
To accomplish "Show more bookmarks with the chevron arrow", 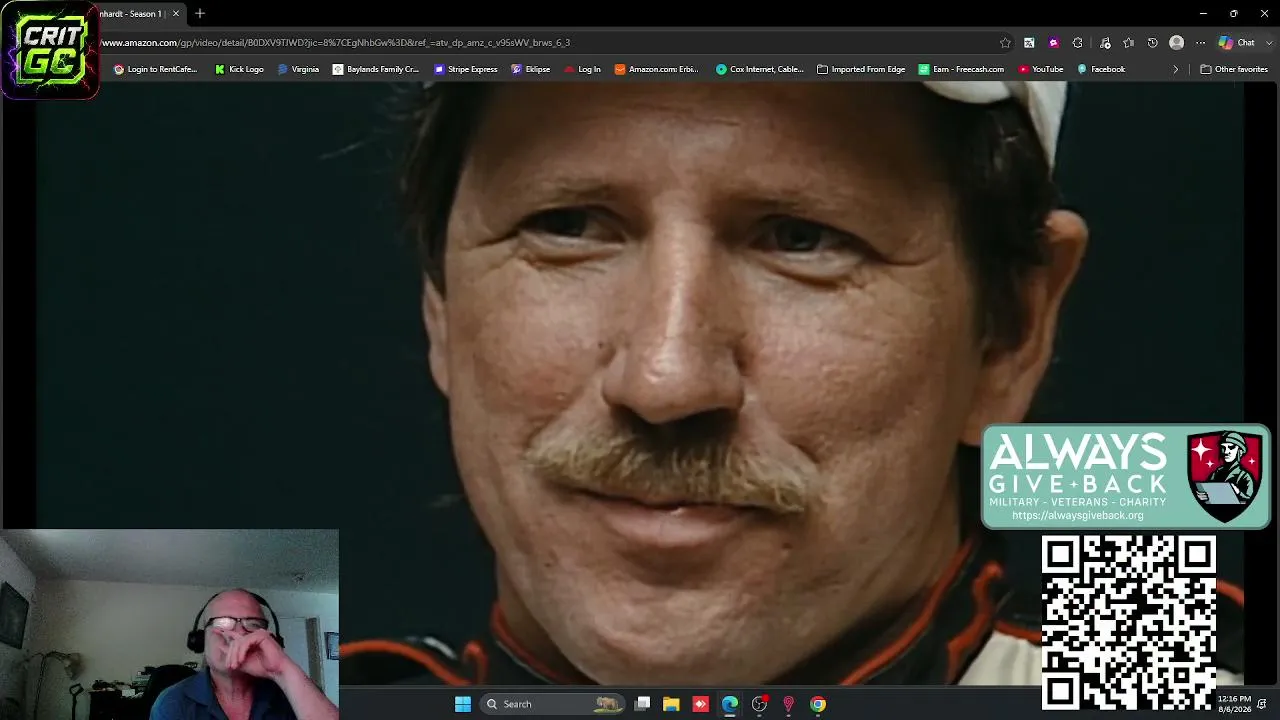I will pos(1175,70).
